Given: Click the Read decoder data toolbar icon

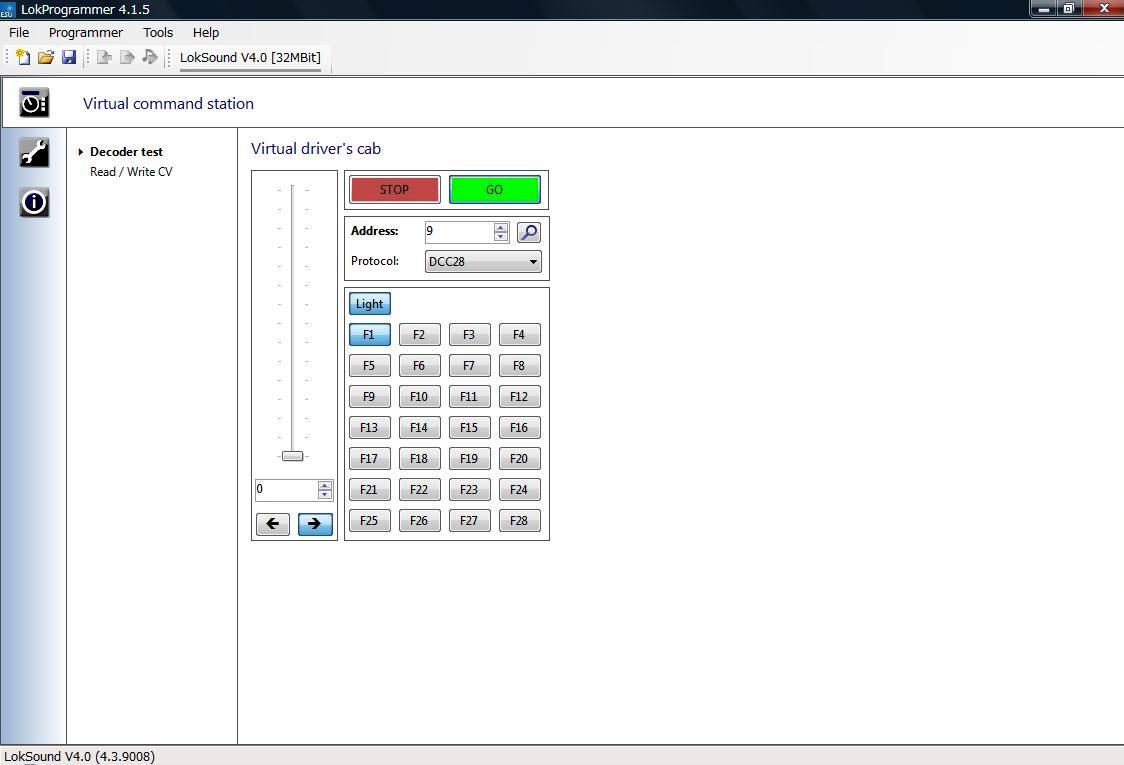Looking at the screenshot, I should (x=105, y=57).
